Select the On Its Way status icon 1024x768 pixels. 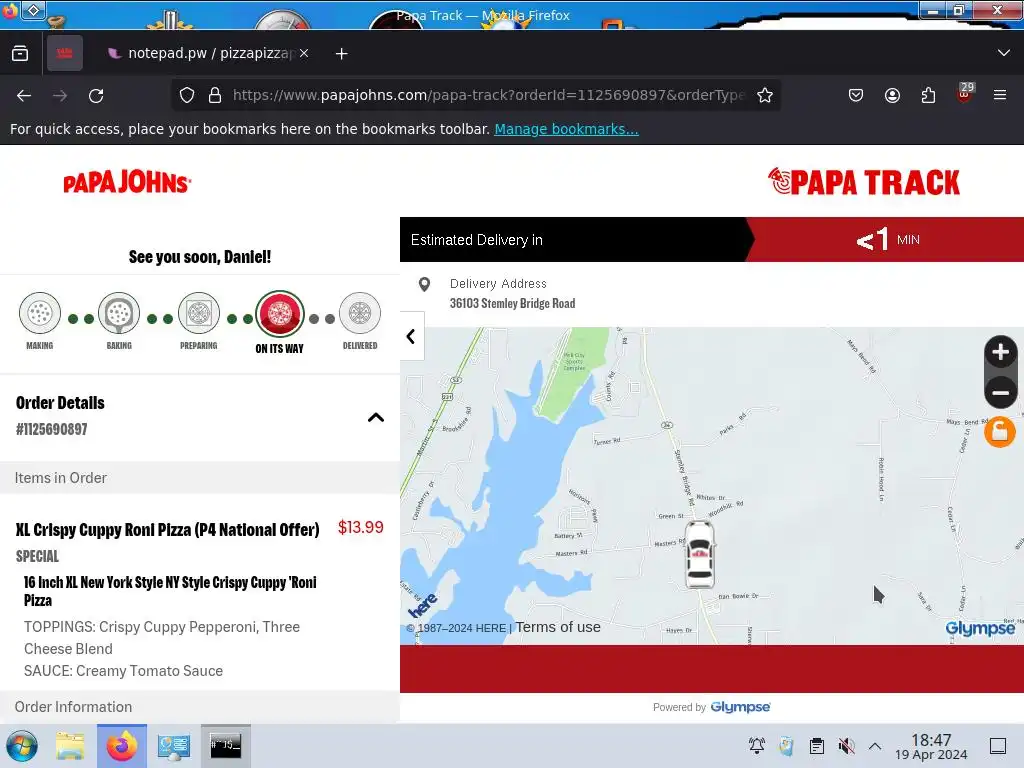[x=280, y=314]
